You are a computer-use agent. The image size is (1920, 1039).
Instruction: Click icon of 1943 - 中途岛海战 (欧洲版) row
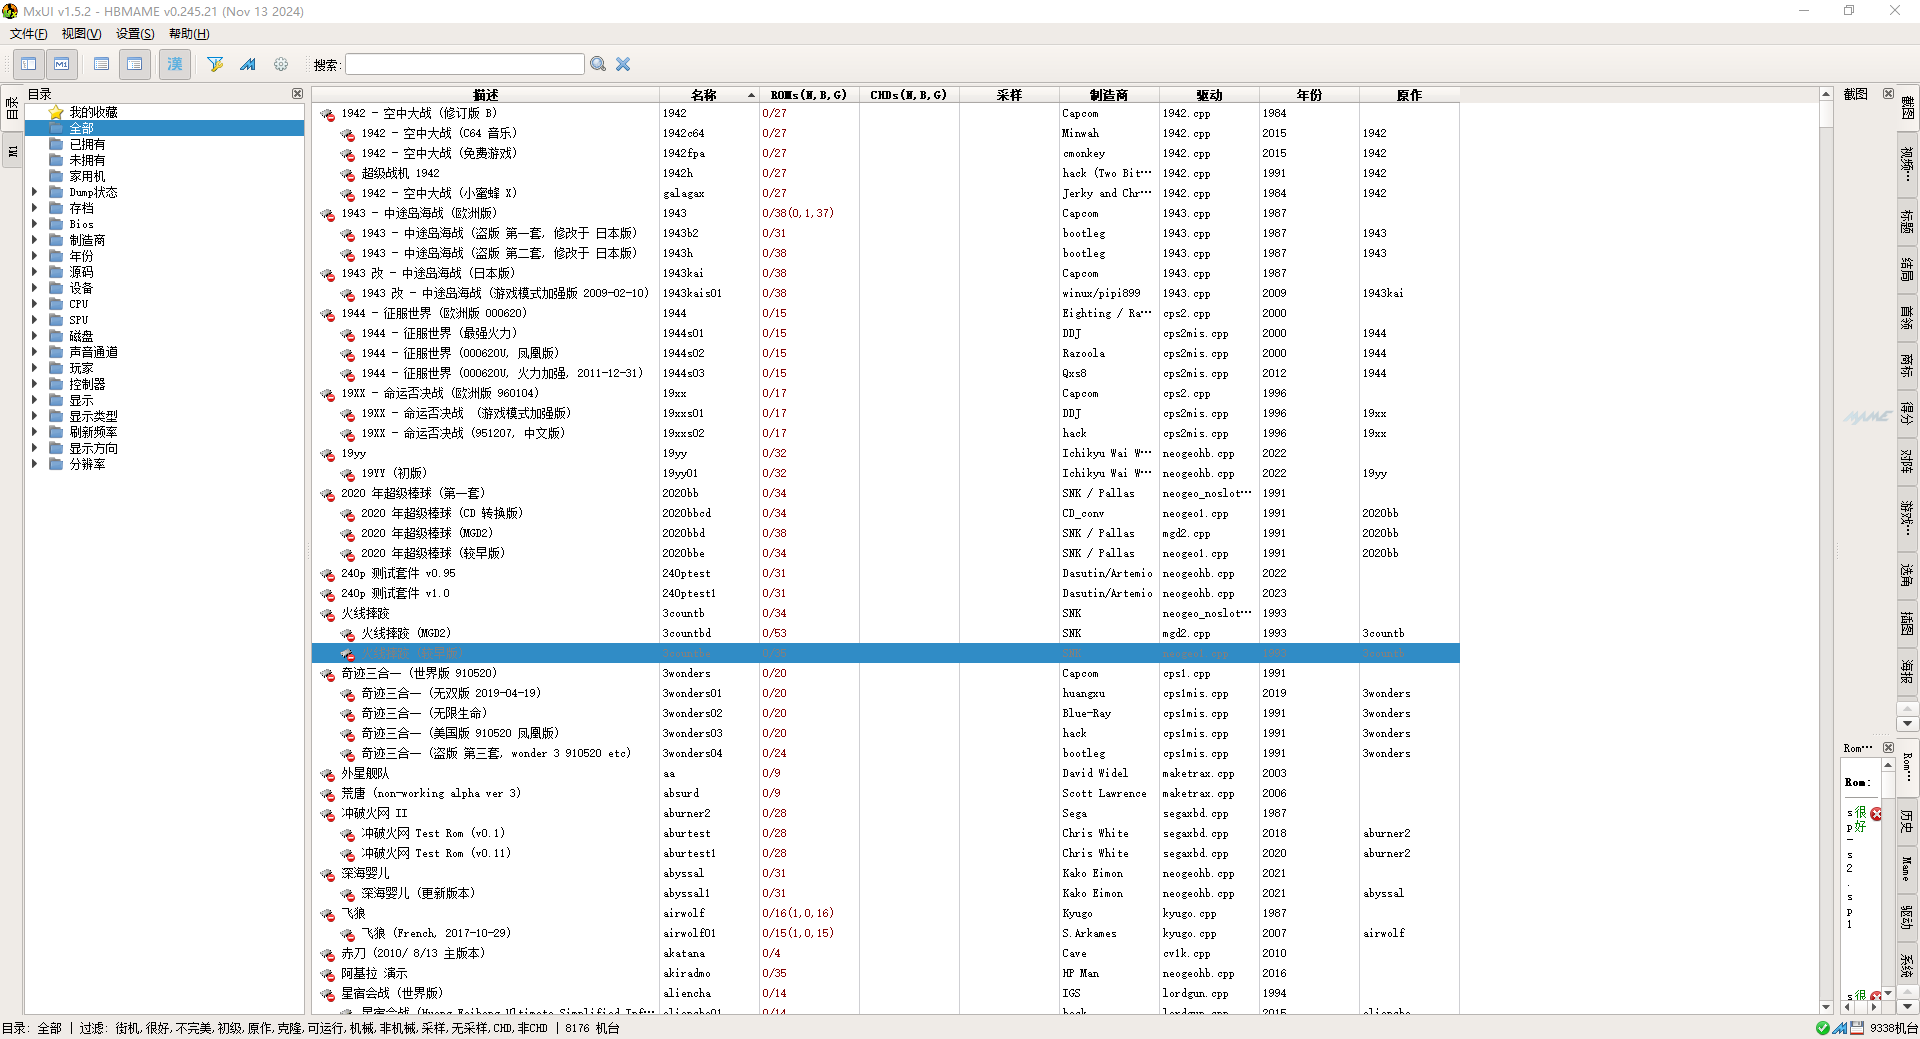[x=328, y=214]
